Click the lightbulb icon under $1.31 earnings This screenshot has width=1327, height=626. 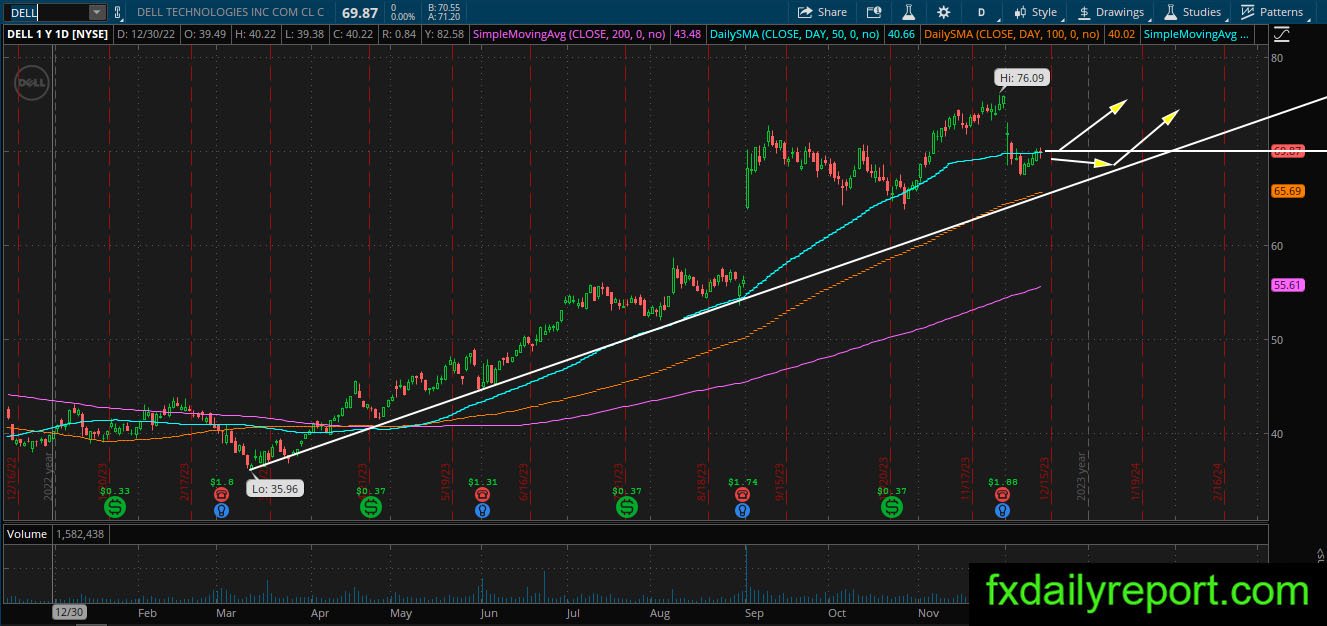click(x=483, y=510)
